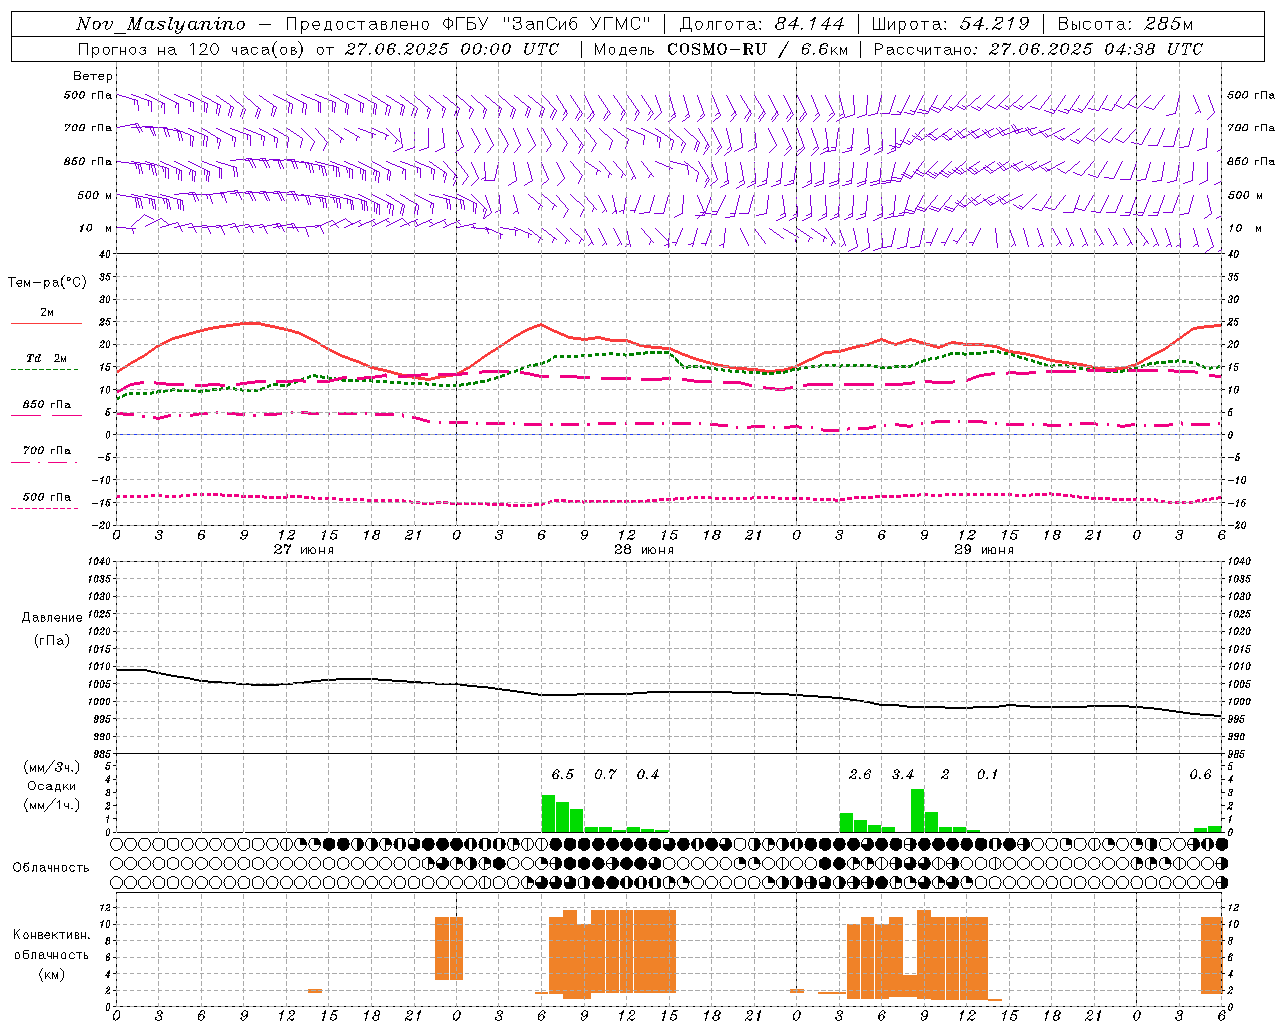Click the 29 июня date label
Screen dimensions: 1280x1024
[984, 550]
